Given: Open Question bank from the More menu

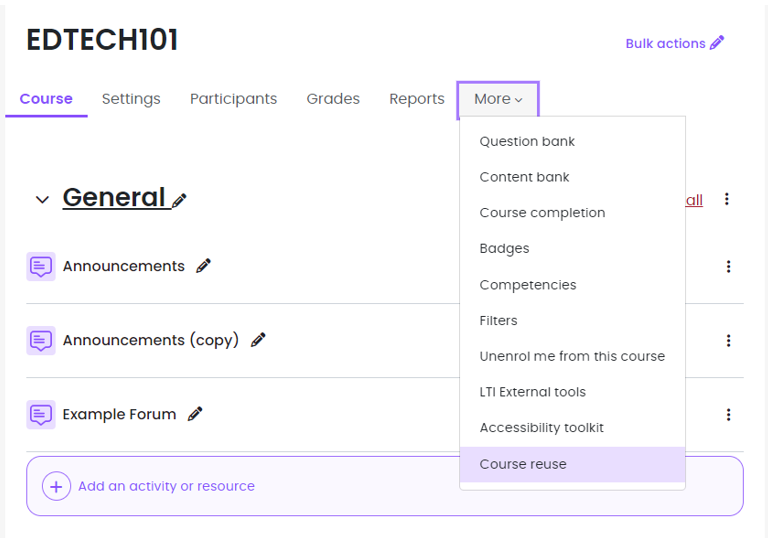Looking at the screenshot, I should [x=527, y=141].
